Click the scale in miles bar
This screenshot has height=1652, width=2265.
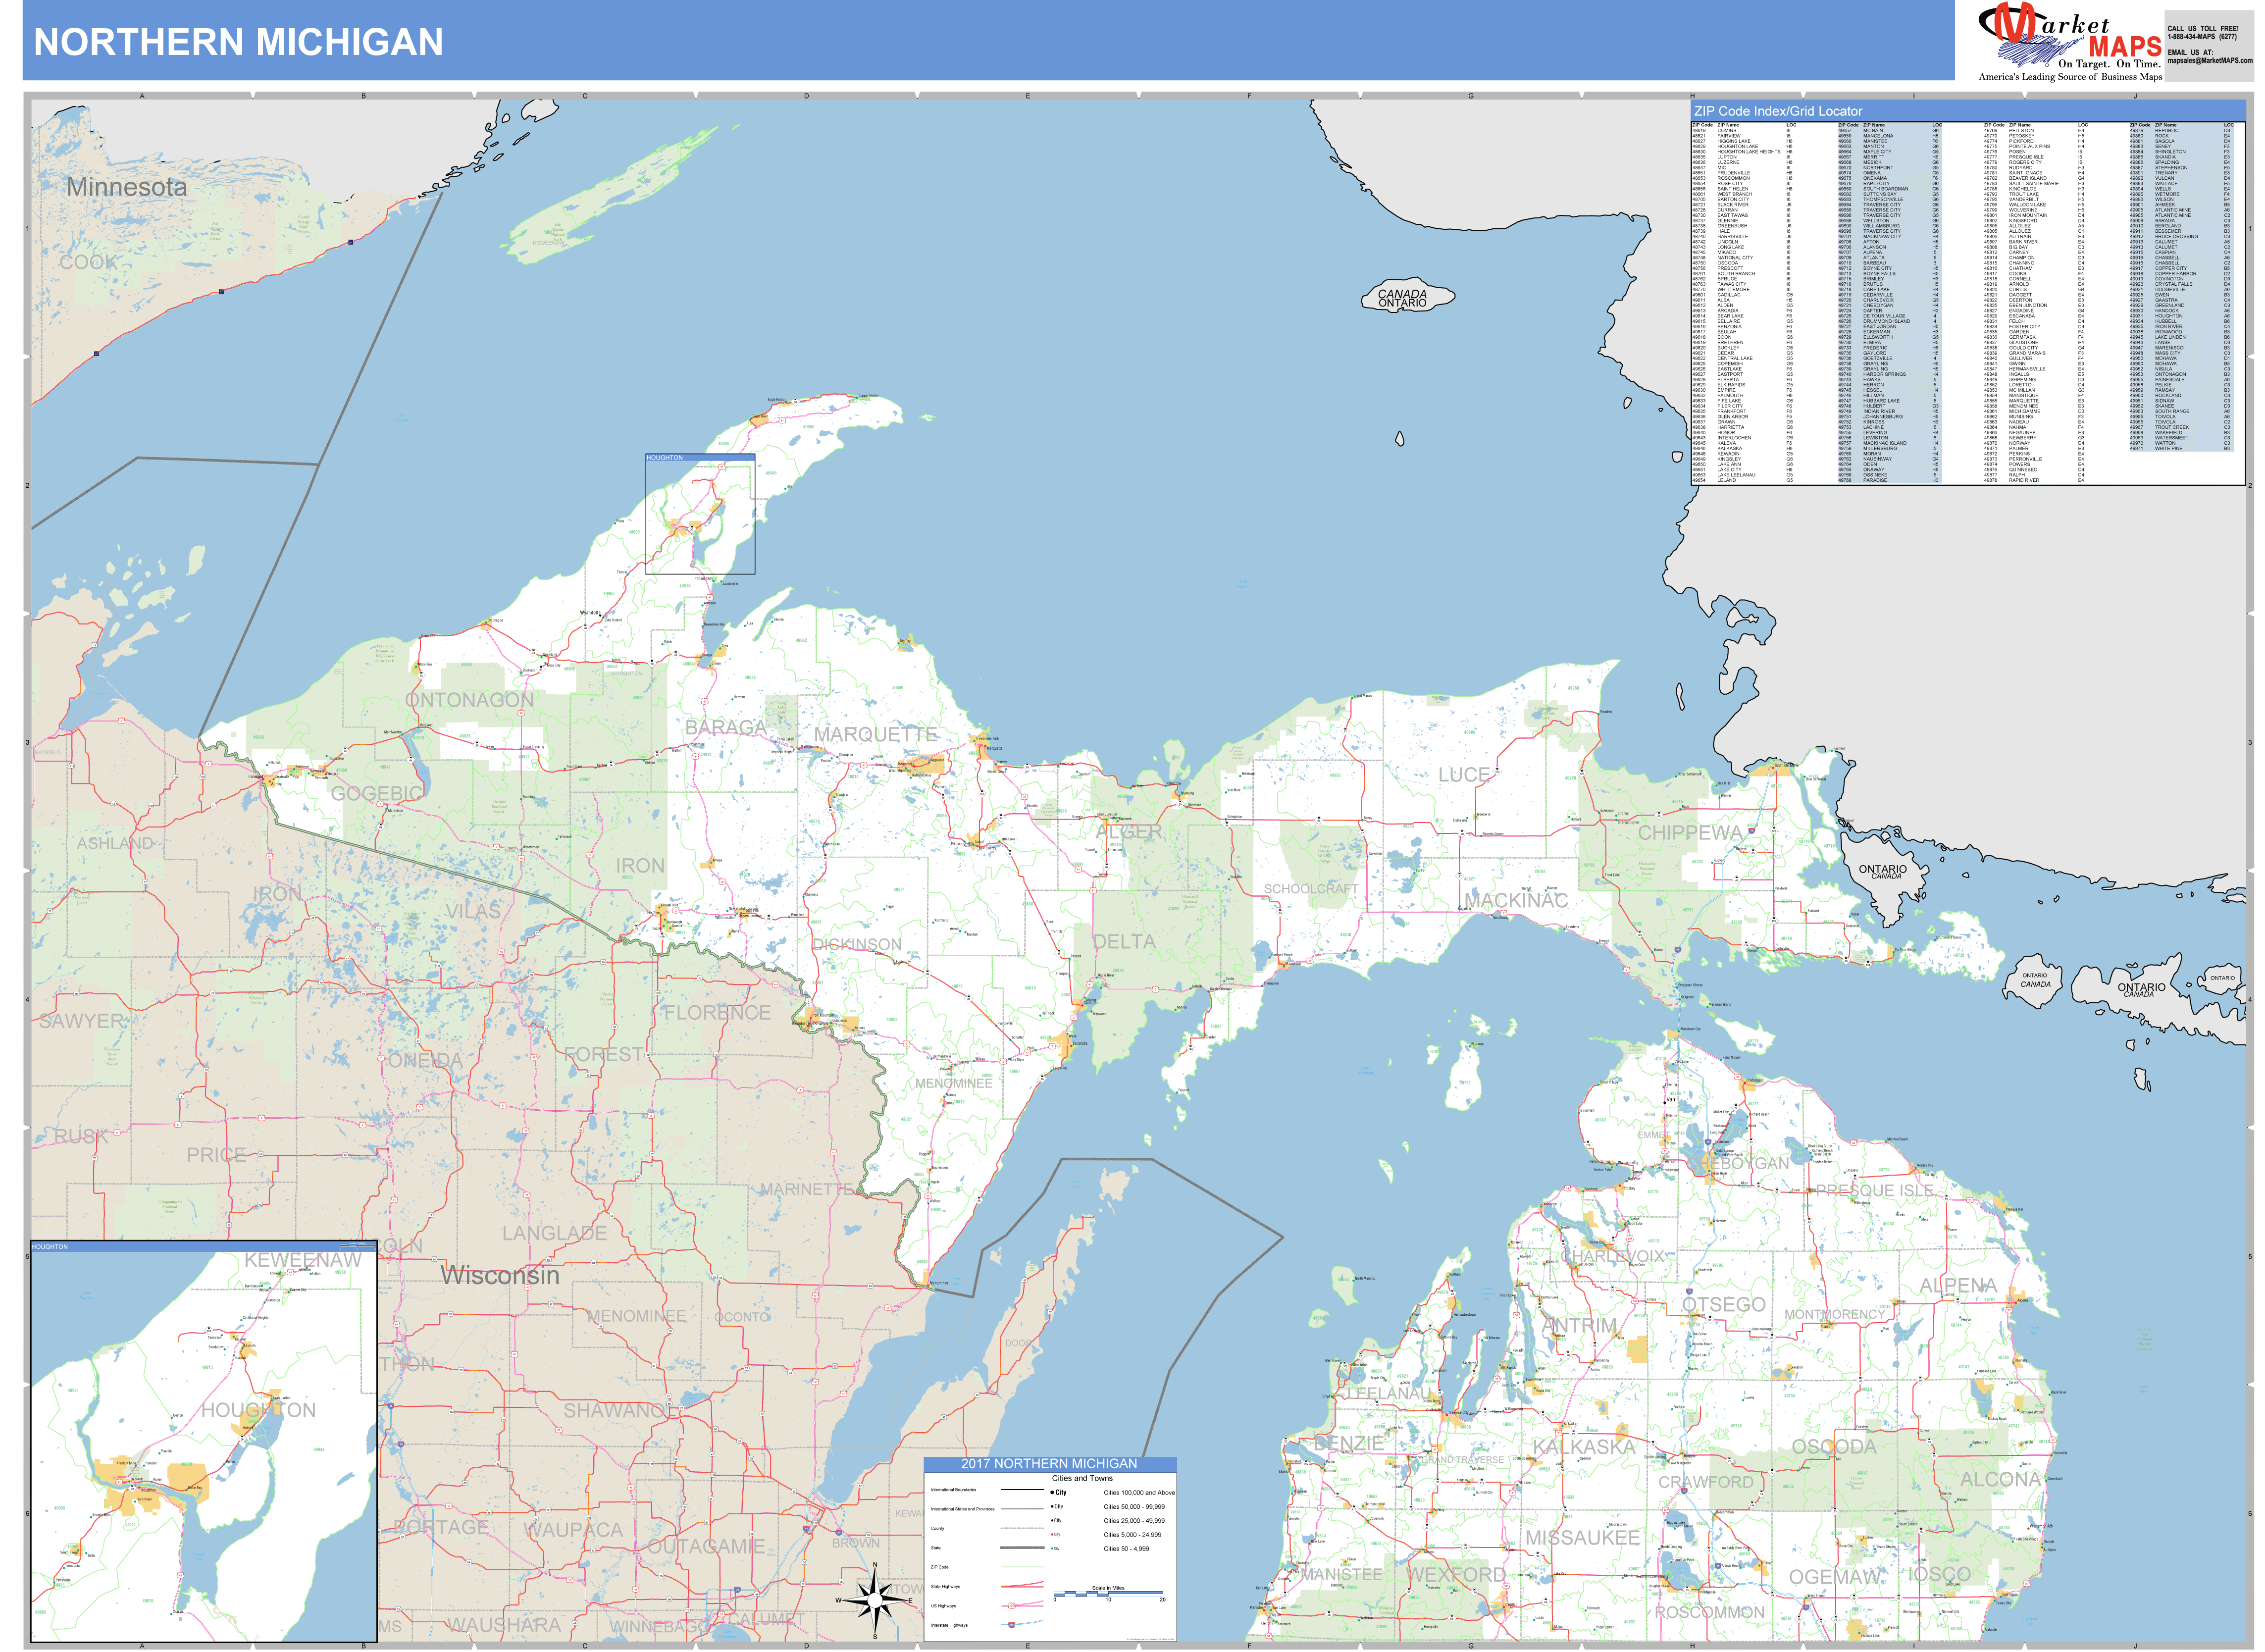tap(1108, 1593)
